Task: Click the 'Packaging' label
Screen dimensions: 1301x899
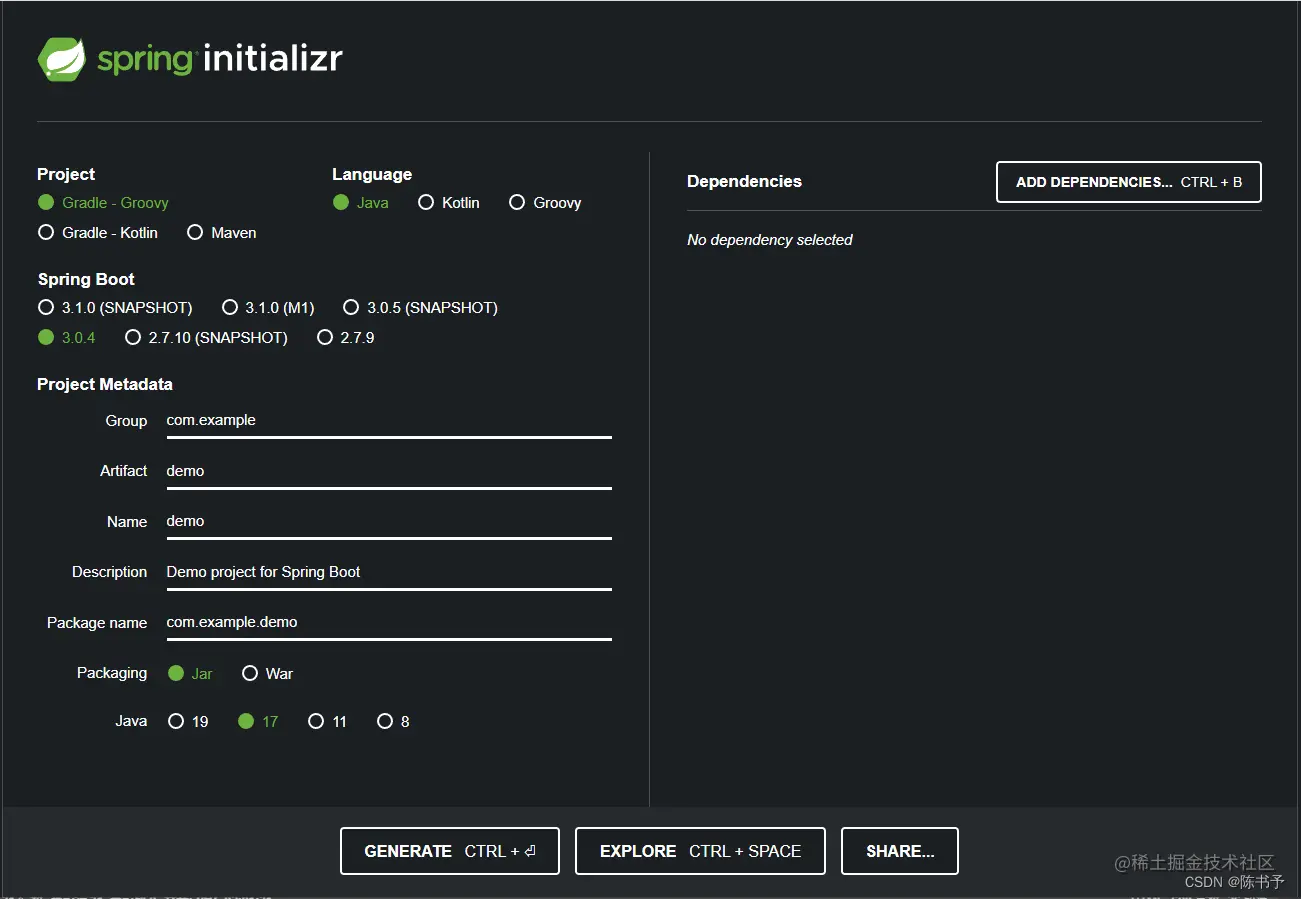Action: pyautogui.click(x=112, y=673)
